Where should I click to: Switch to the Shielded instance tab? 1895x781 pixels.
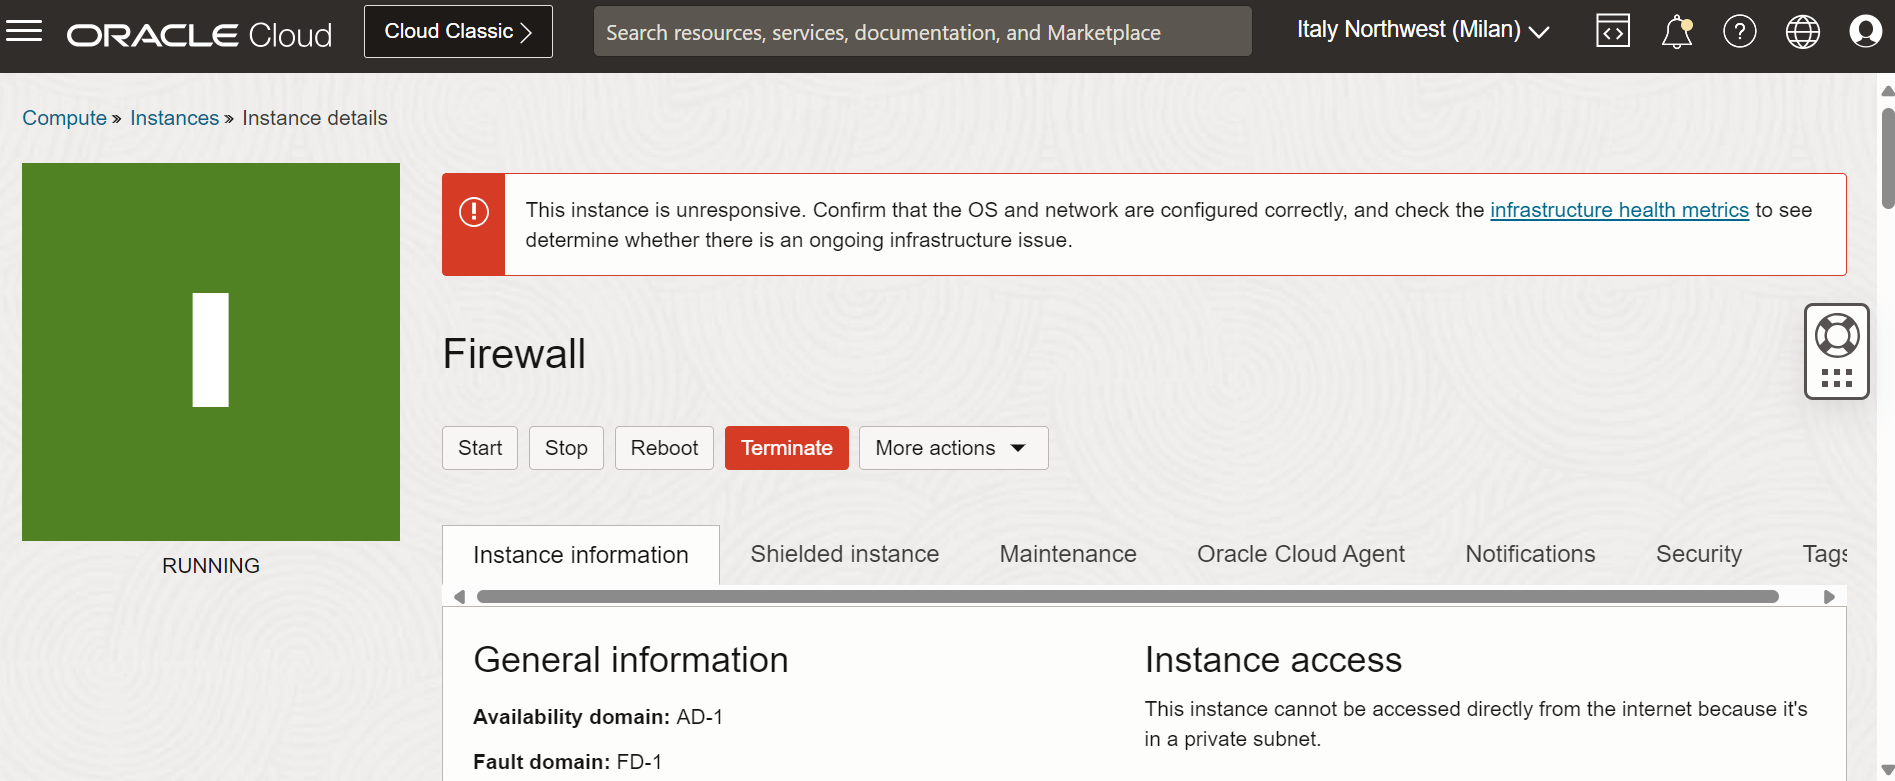click(x=845, y=554)
